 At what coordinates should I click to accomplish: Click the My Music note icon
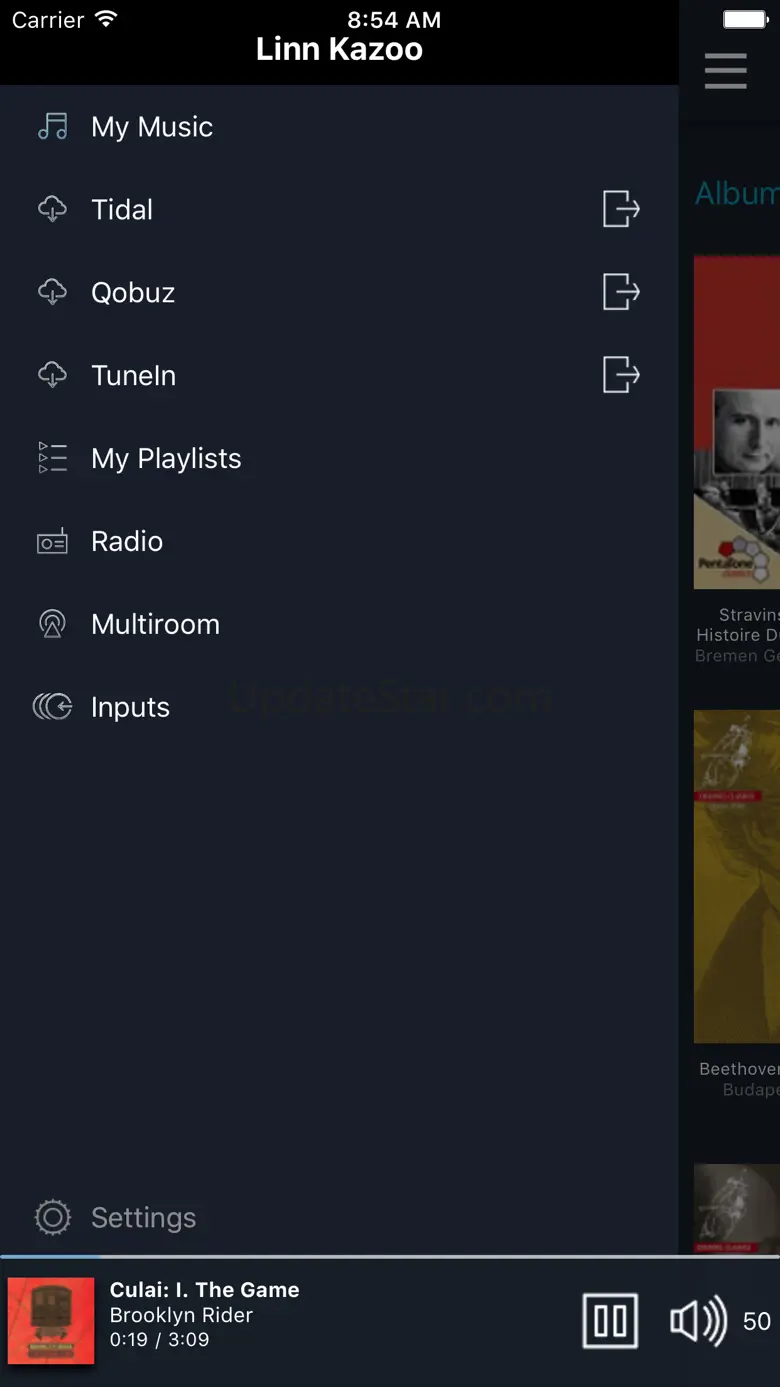(x=52, y=127)
